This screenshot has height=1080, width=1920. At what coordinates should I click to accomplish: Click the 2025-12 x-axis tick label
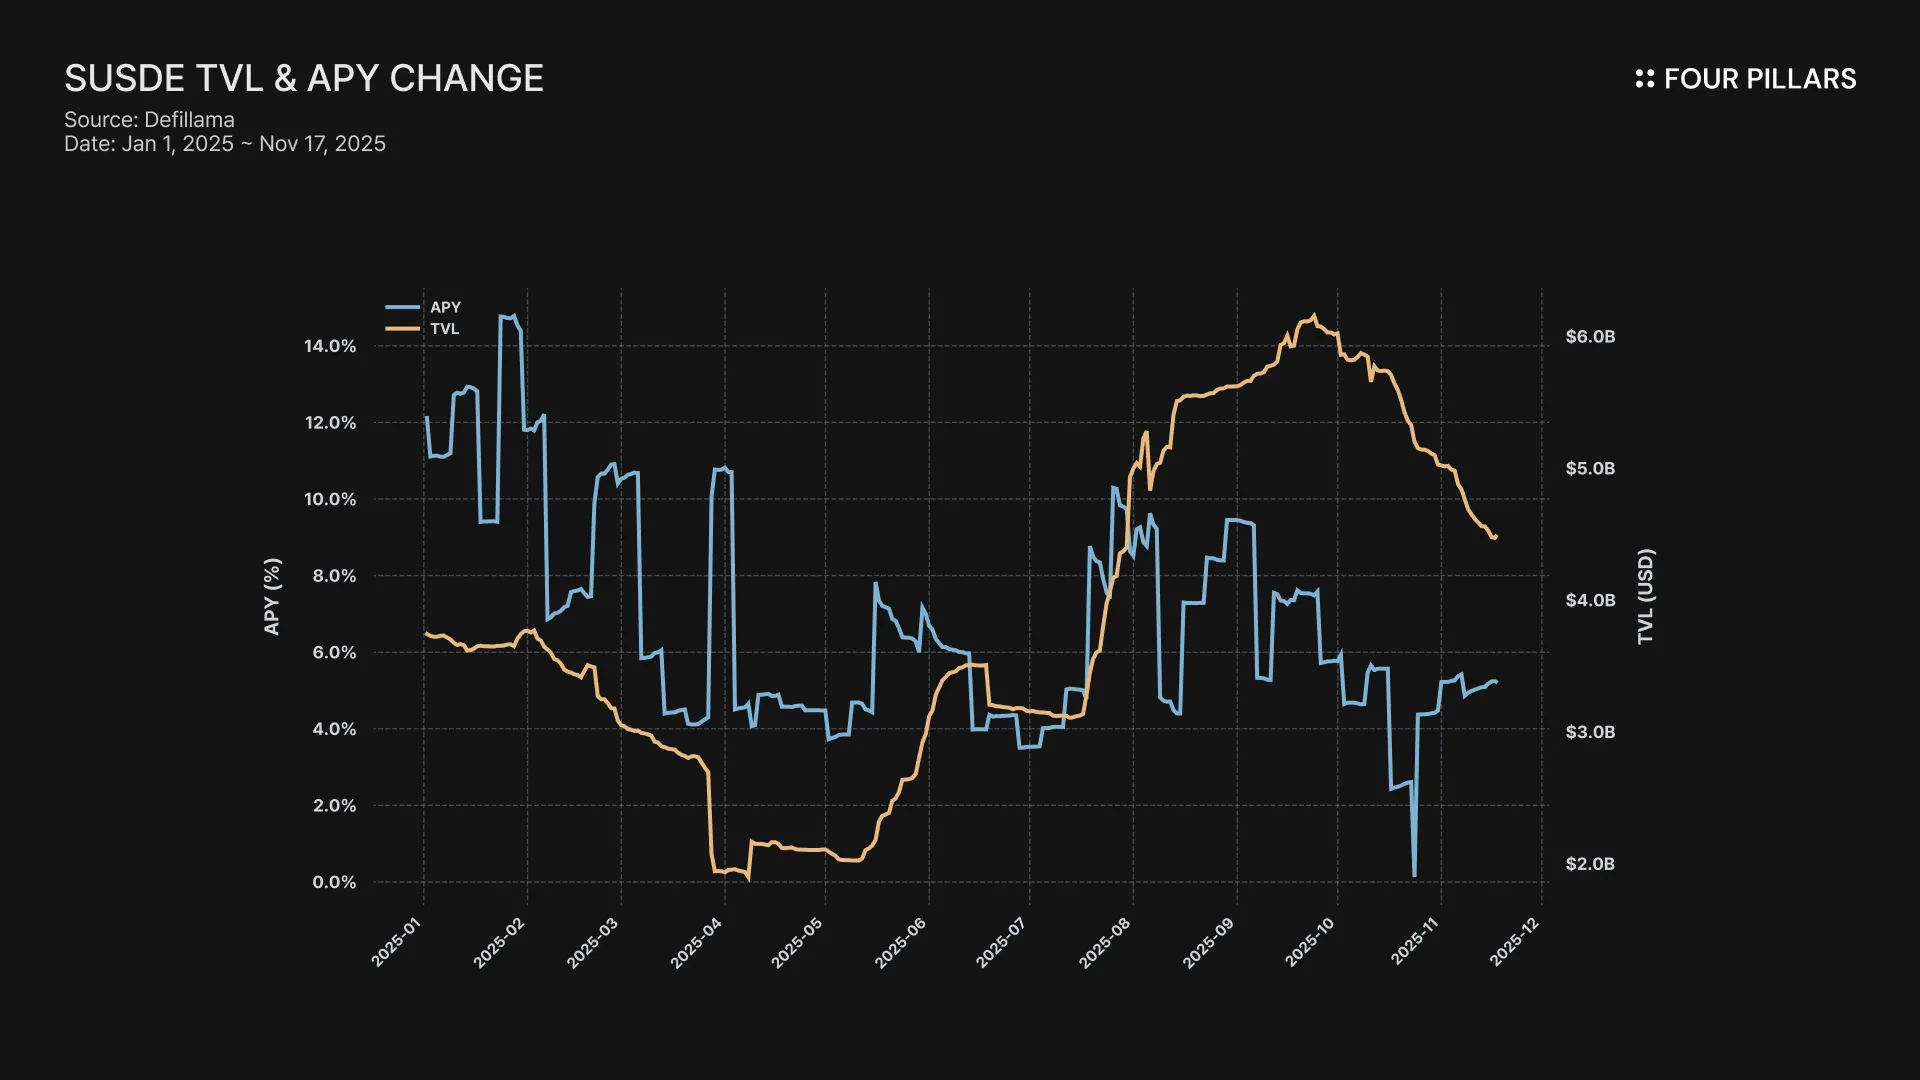click(x=1515, y=942)
